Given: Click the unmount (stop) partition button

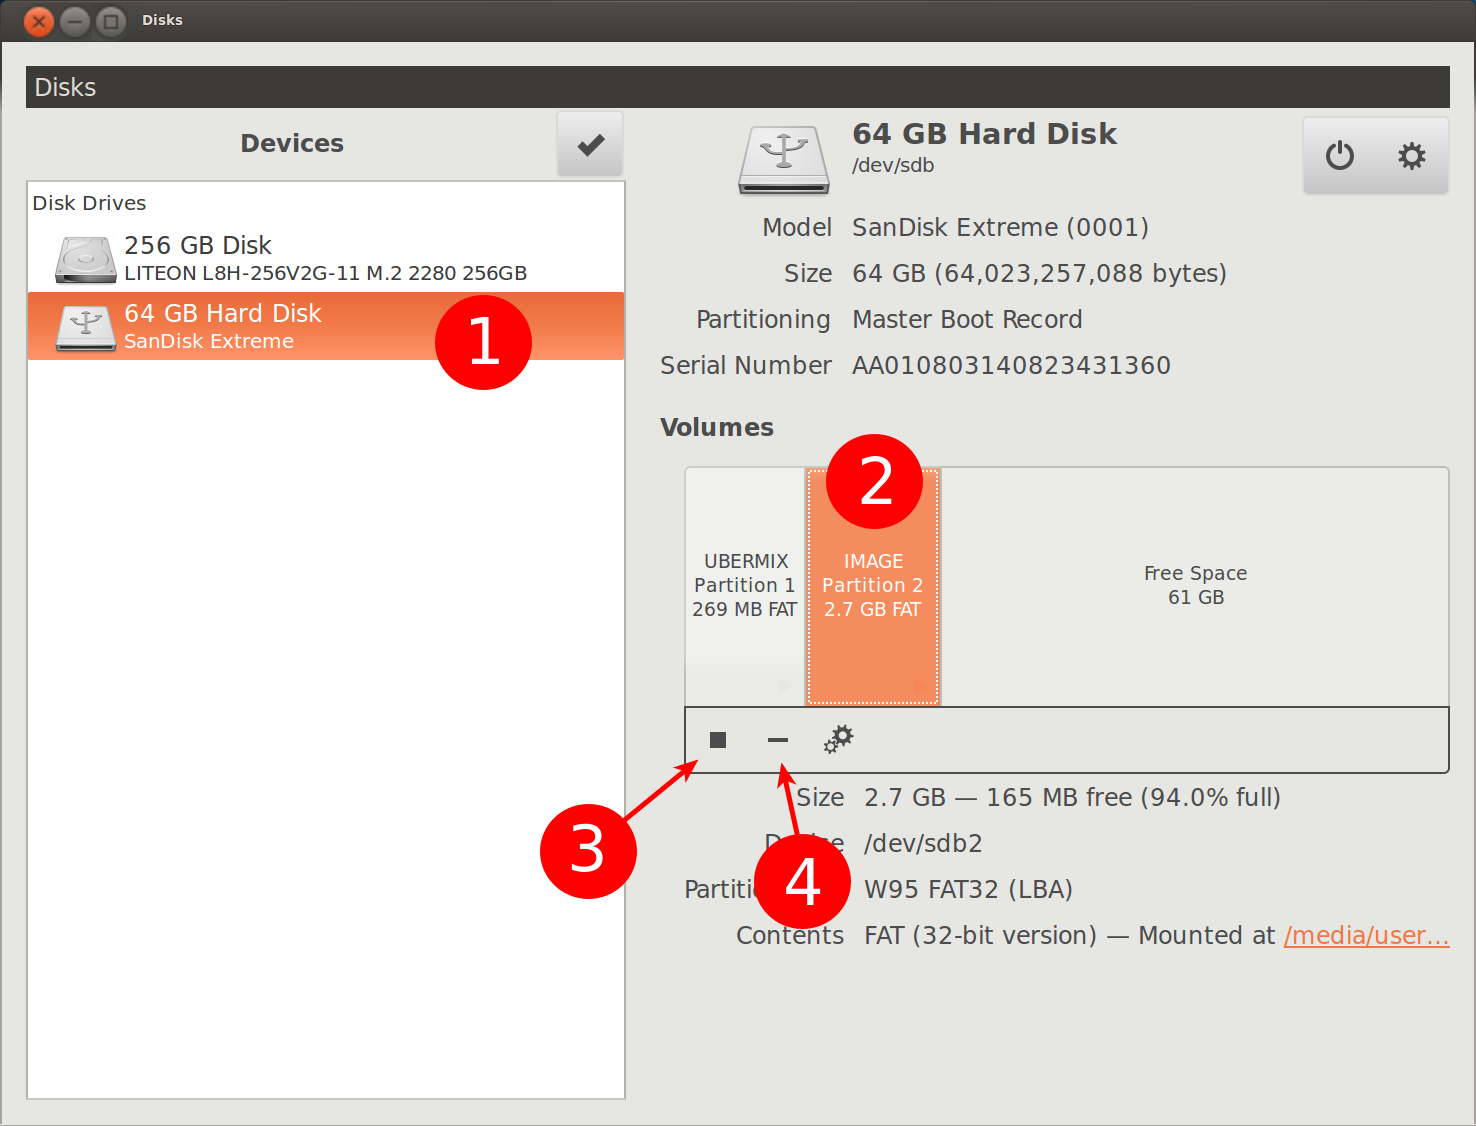Looking at the screenshot, I should 718,740.
